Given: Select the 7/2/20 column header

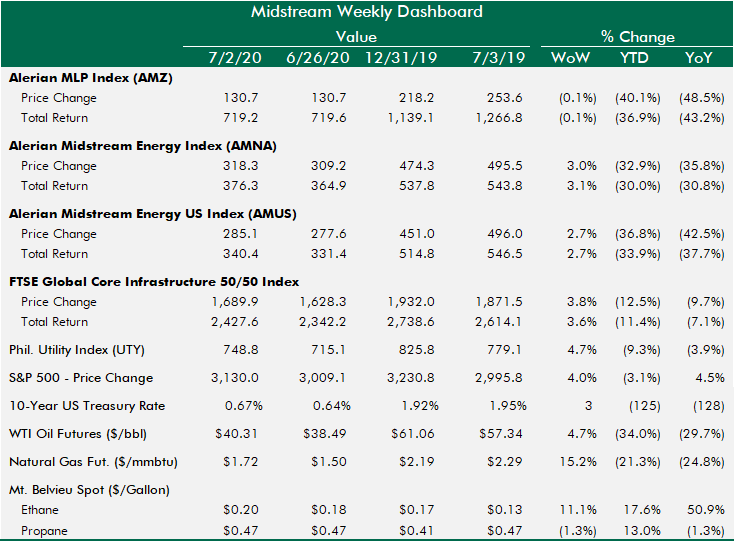Looking at the screenshot, I should coord(235,58).
